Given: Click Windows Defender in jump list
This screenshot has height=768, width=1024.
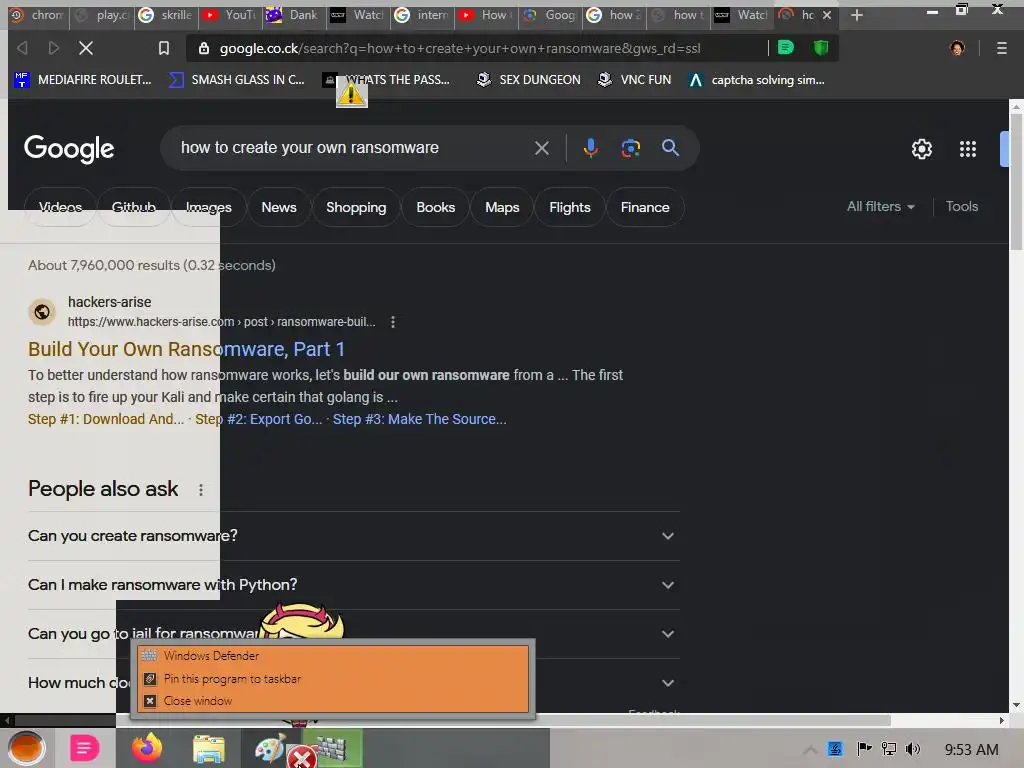Looking at the screenshot, I should pyautogui.click(x=332, y=656).
